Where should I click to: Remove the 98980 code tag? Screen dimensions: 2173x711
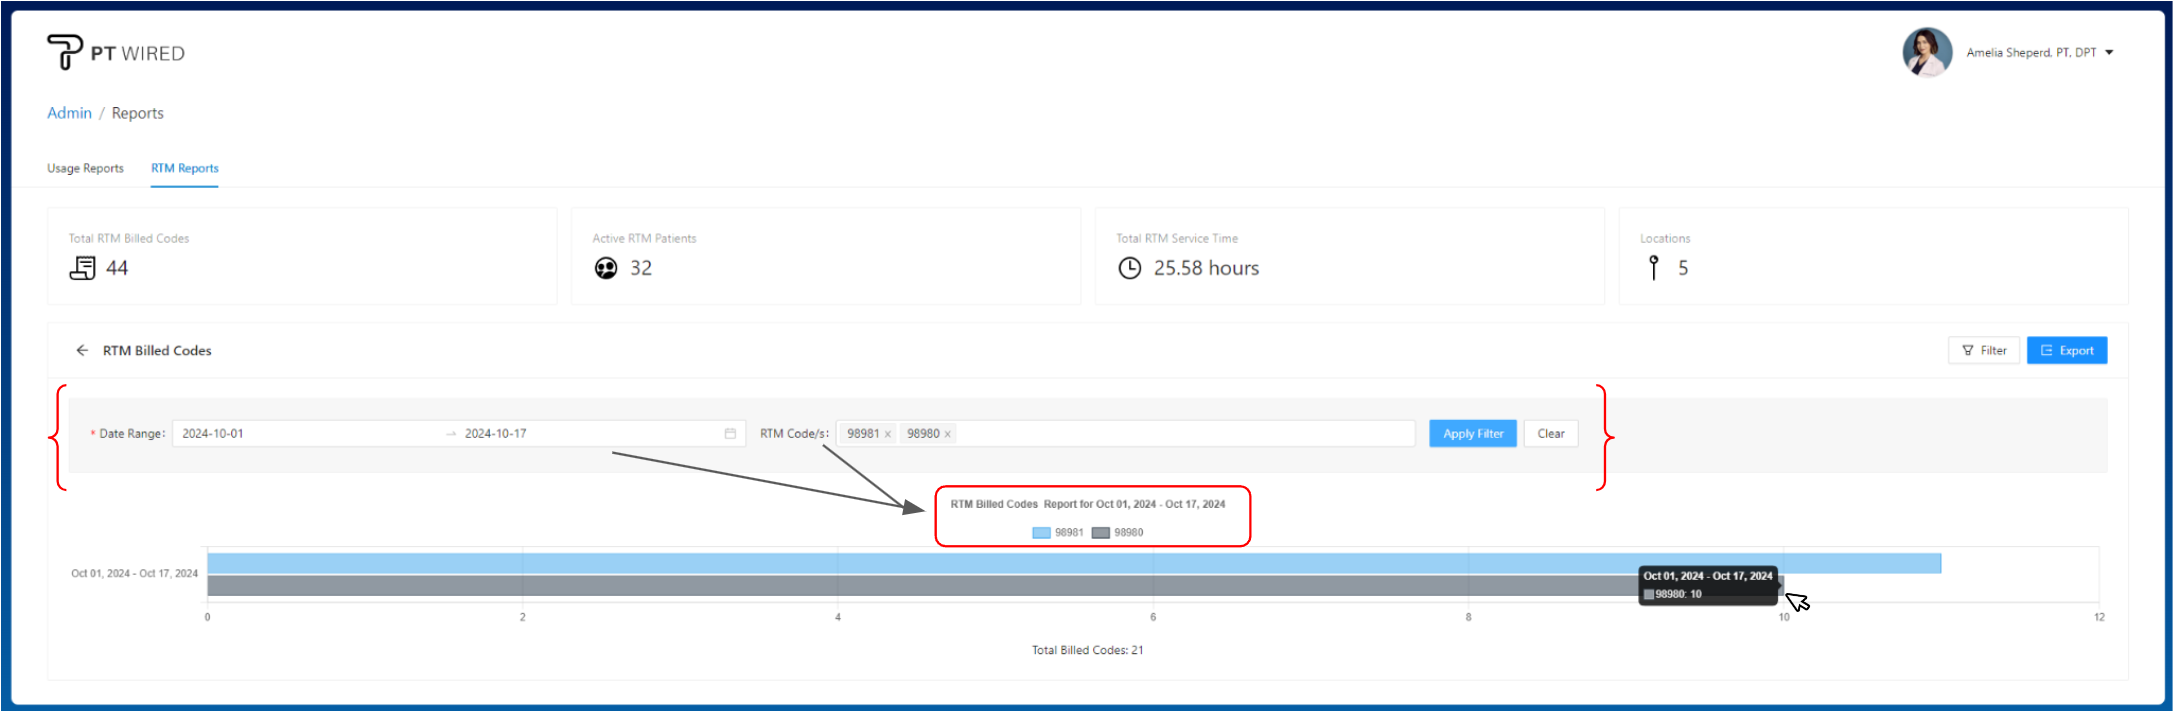948,434
